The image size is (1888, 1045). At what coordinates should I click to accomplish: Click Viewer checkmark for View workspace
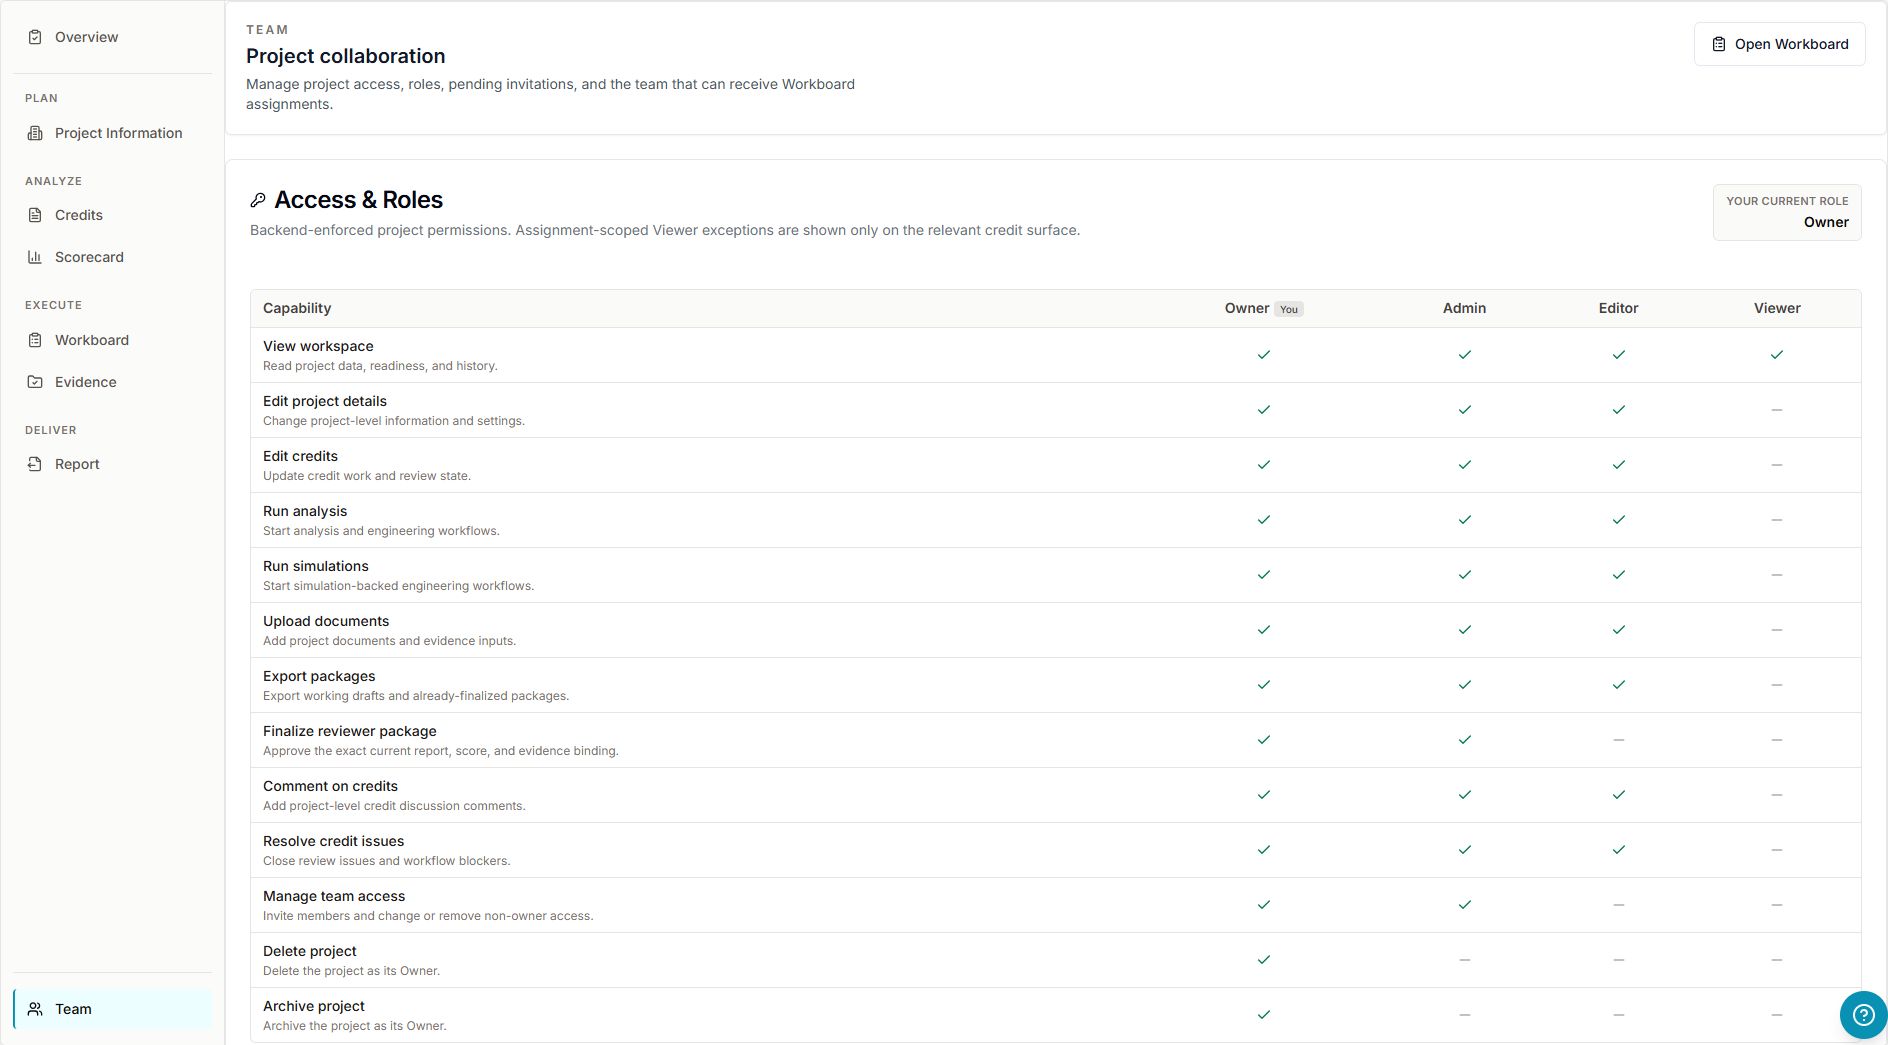[x=1777, y=355]
